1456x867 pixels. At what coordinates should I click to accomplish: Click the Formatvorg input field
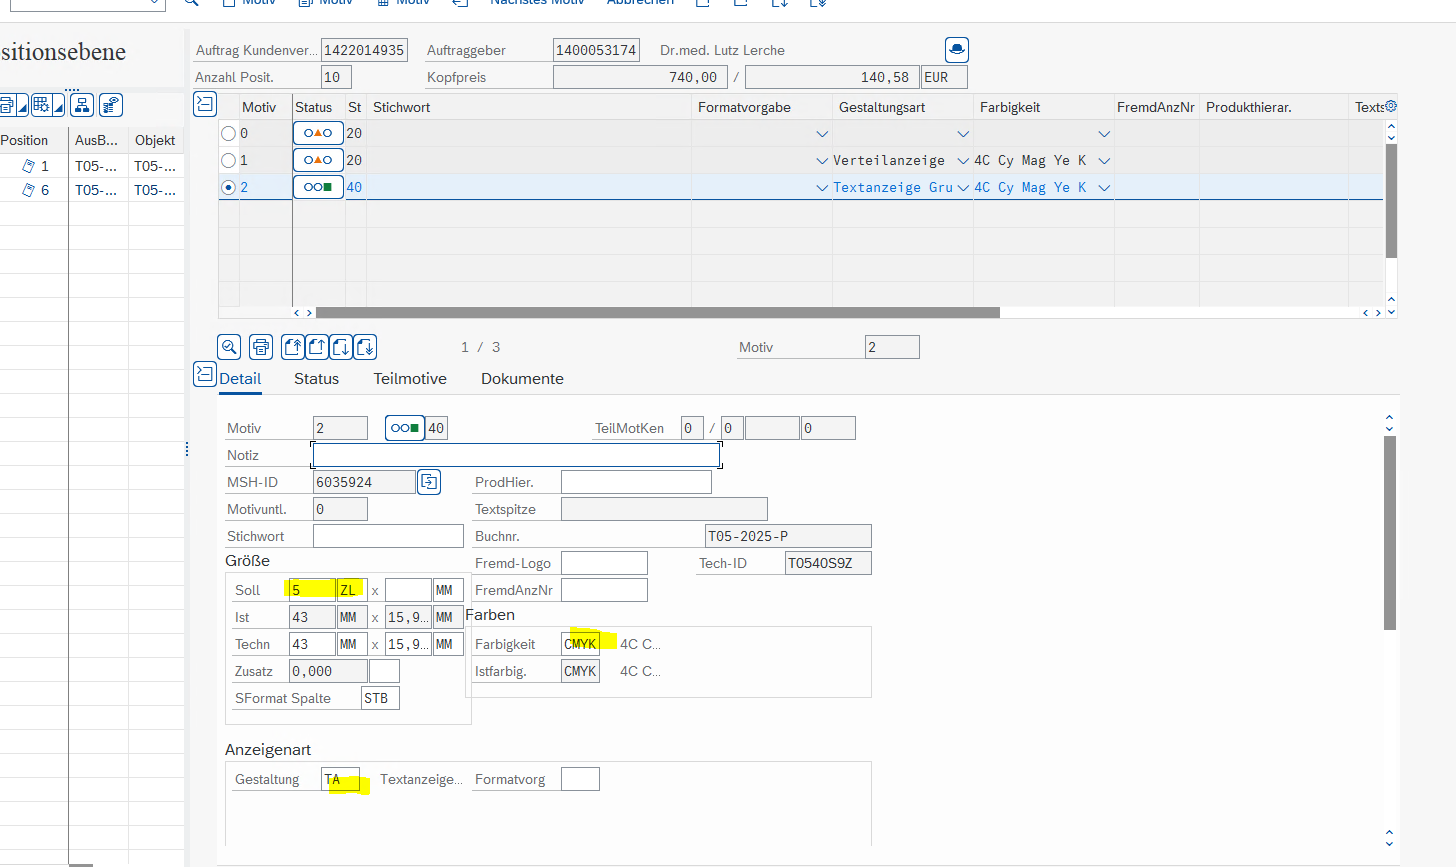580,779
